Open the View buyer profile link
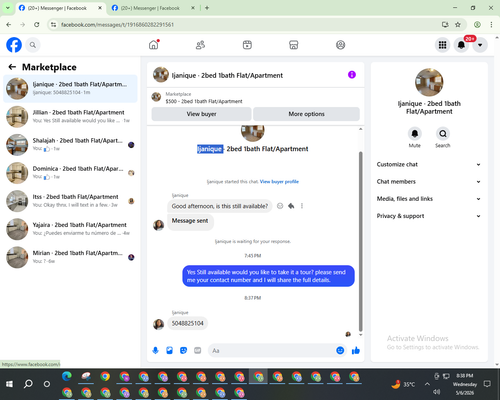 pos(279,182)
